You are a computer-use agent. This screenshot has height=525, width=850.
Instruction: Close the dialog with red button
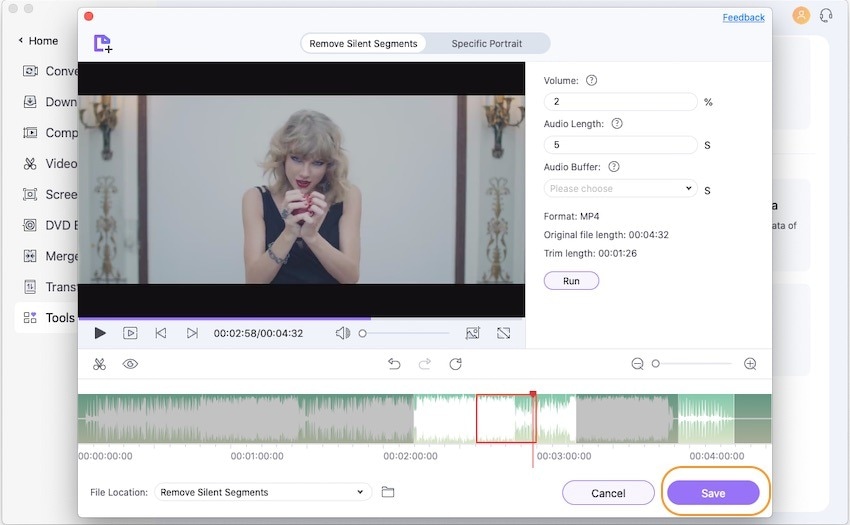(x=89, y=16)
